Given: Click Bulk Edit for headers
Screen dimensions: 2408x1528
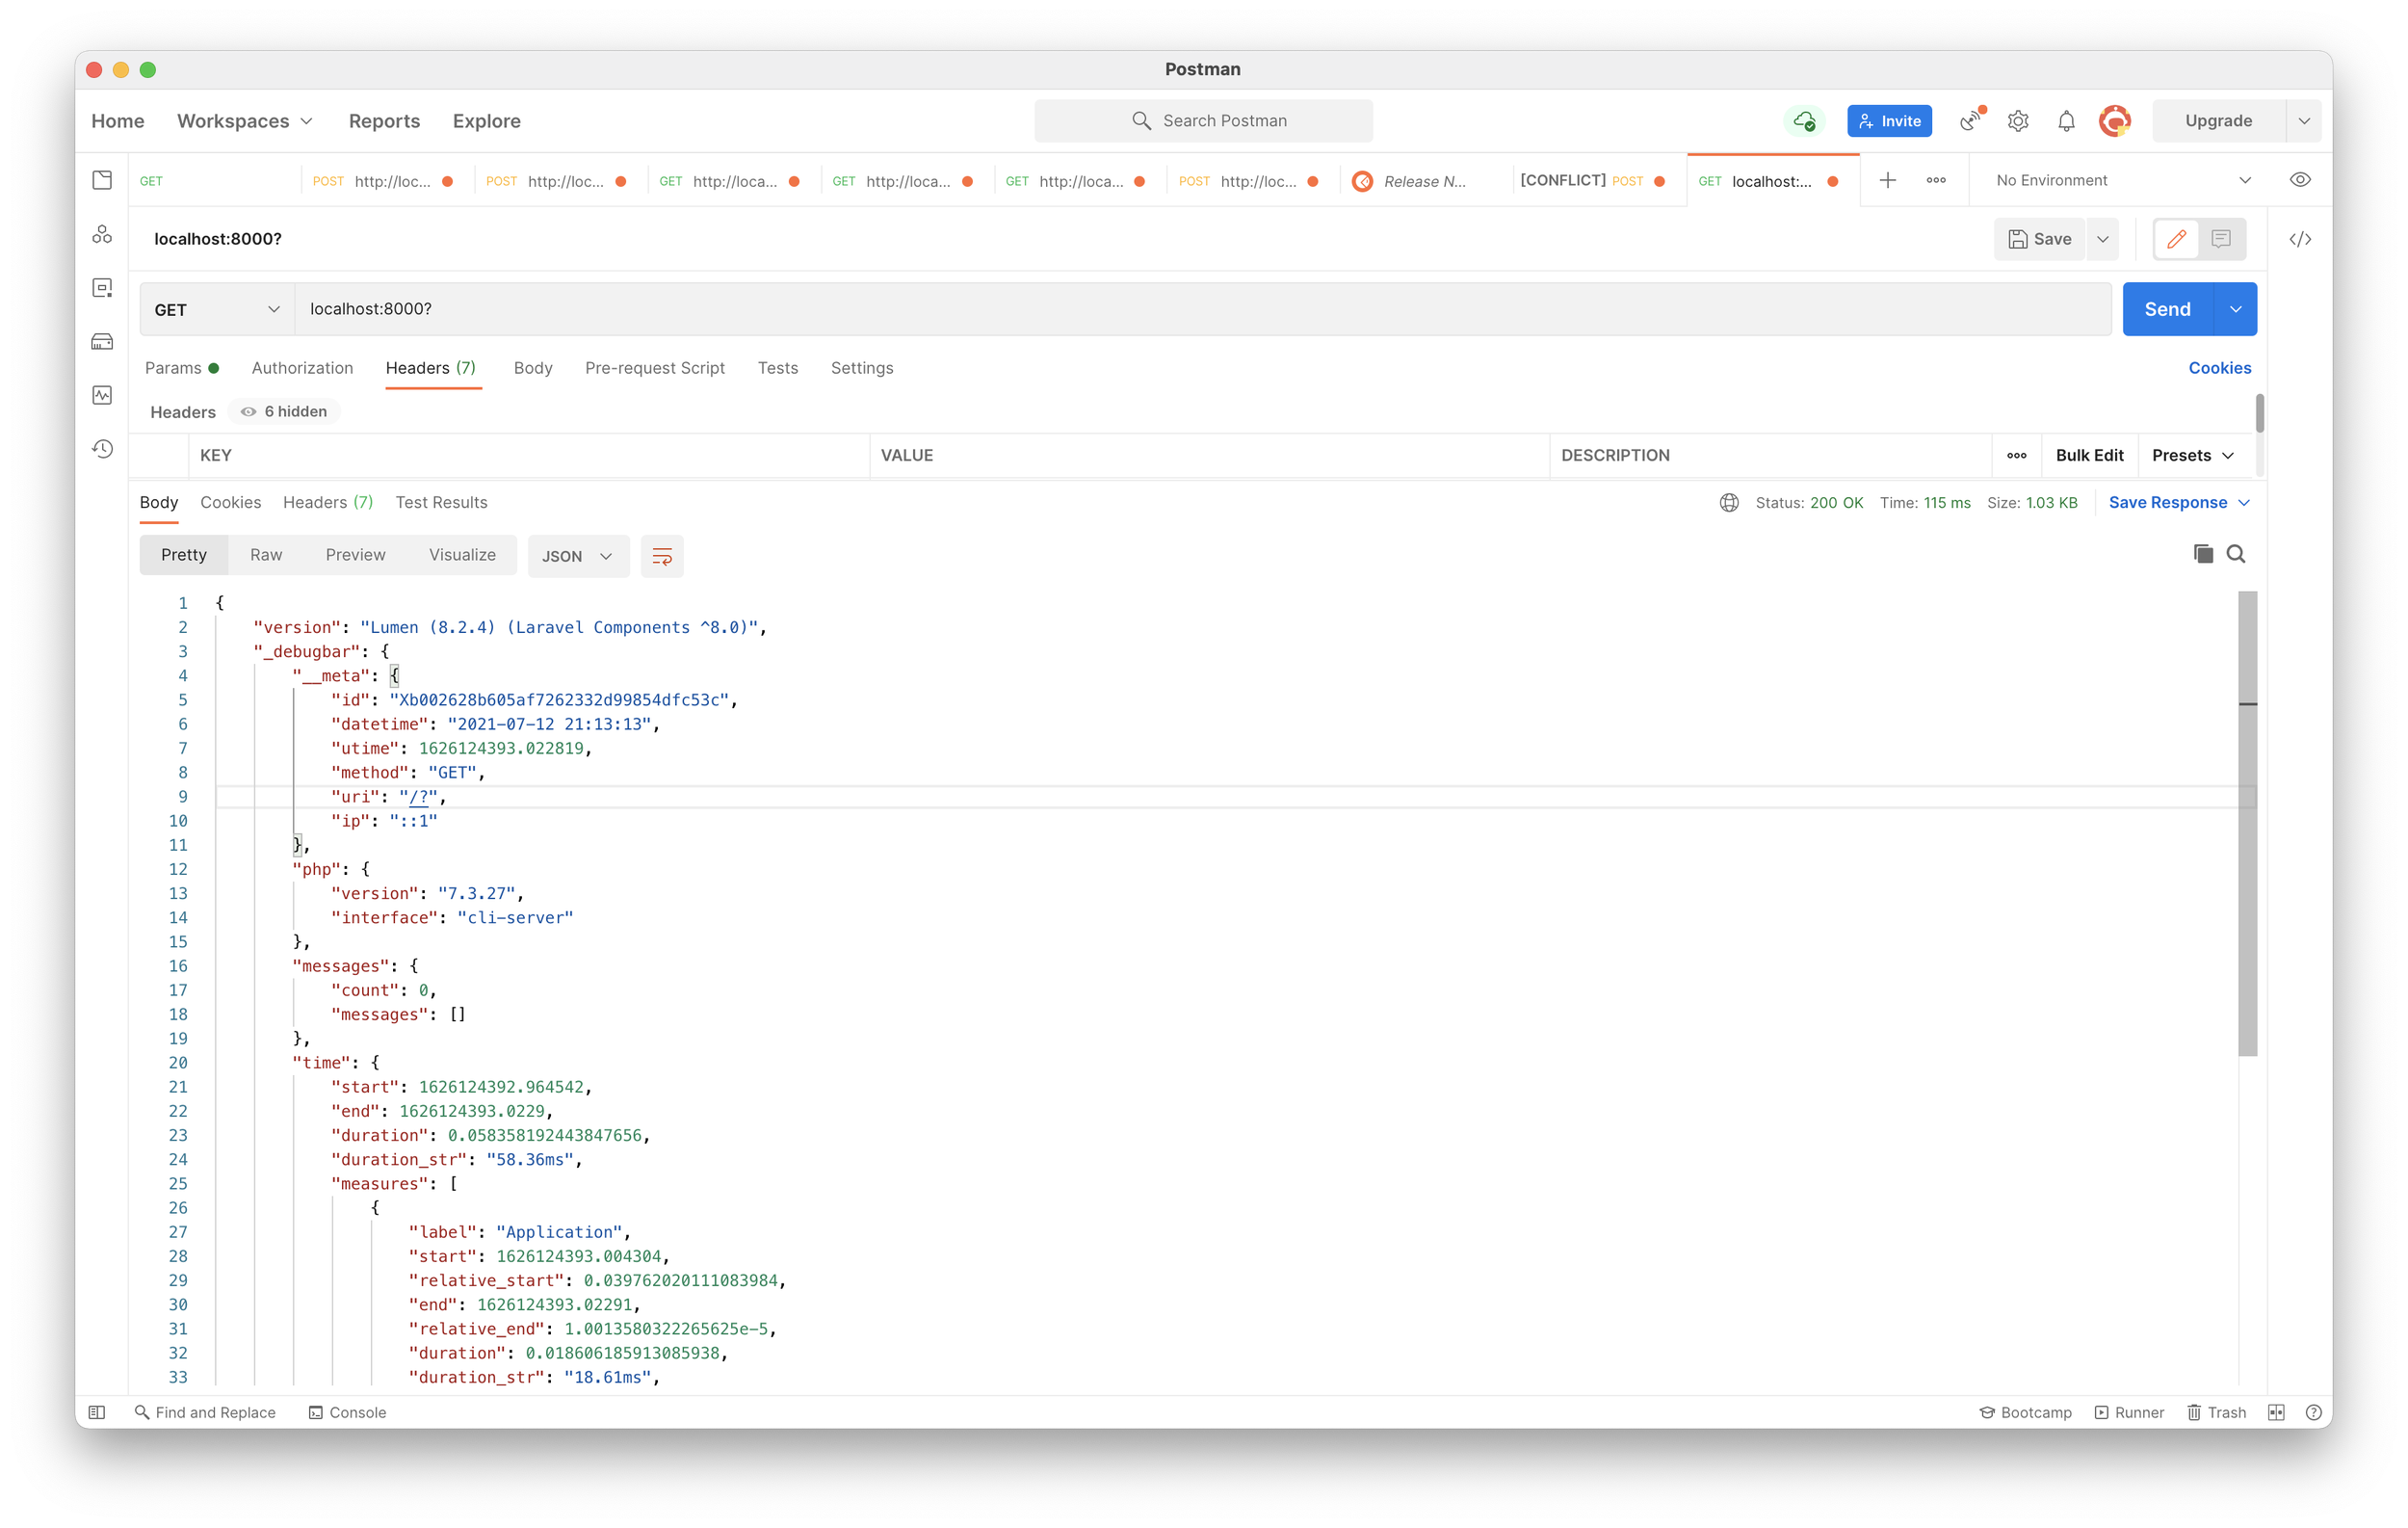Looking at the screenshot, I should coord(2089,455).
